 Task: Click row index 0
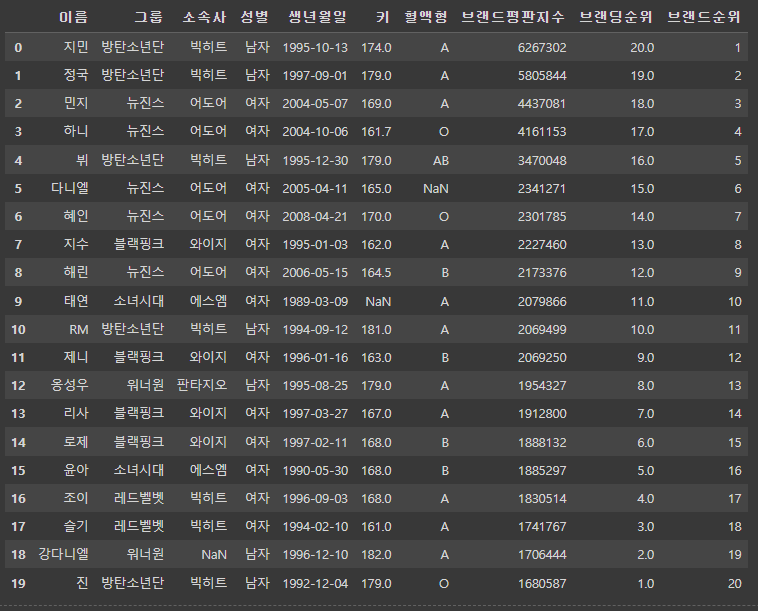point(18,48)
